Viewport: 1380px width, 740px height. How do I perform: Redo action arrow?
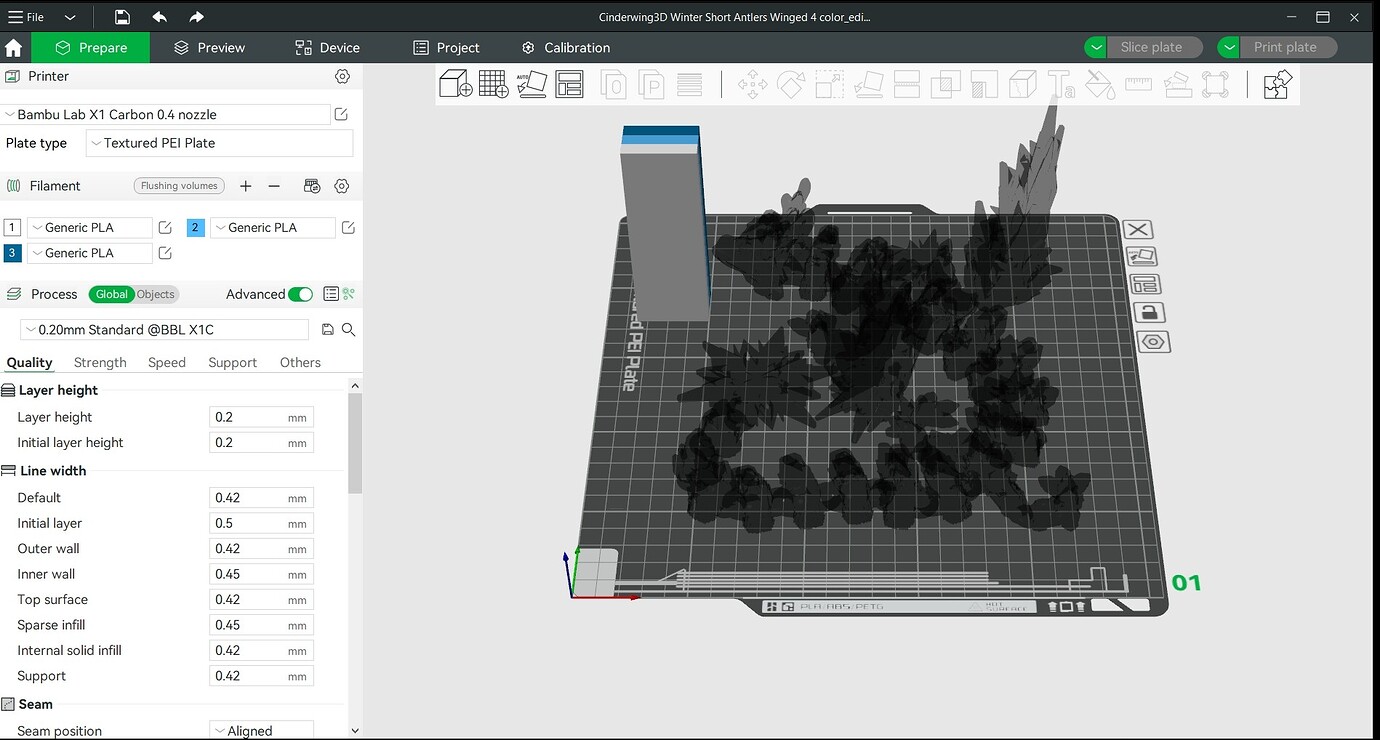pyautogui.click(x=196, y=17)
